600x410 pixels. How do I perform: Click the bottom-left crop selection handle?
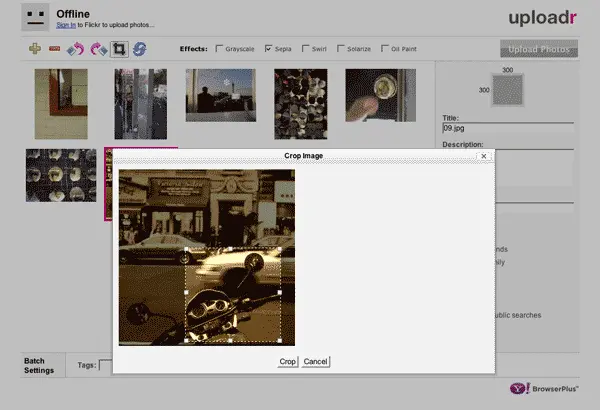[186, 340]
